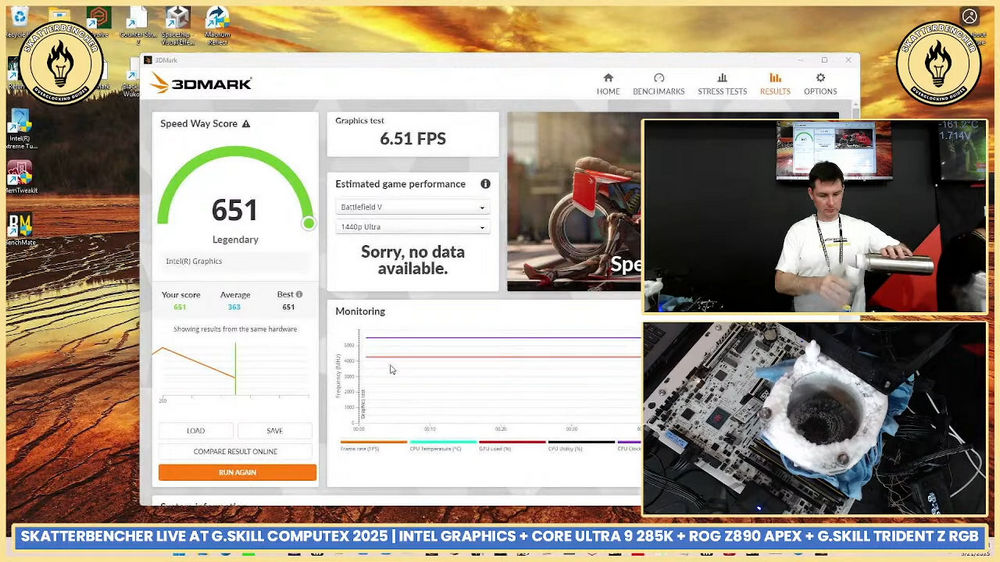Image resolution: width=1000 pixels, height=562 pixels.
Task: Expand the 1440p Ultra resolution dropdown
Action: click(413, 227)
